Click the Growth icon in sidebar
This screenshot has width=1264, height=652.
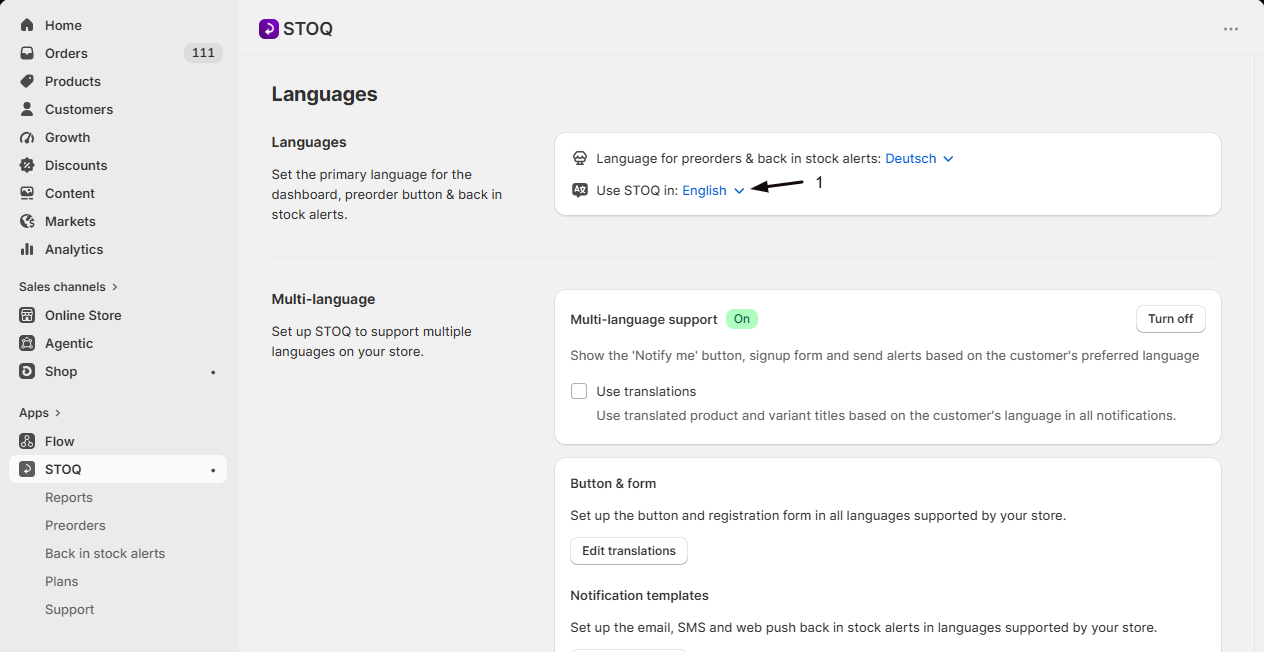coord(27,137)
